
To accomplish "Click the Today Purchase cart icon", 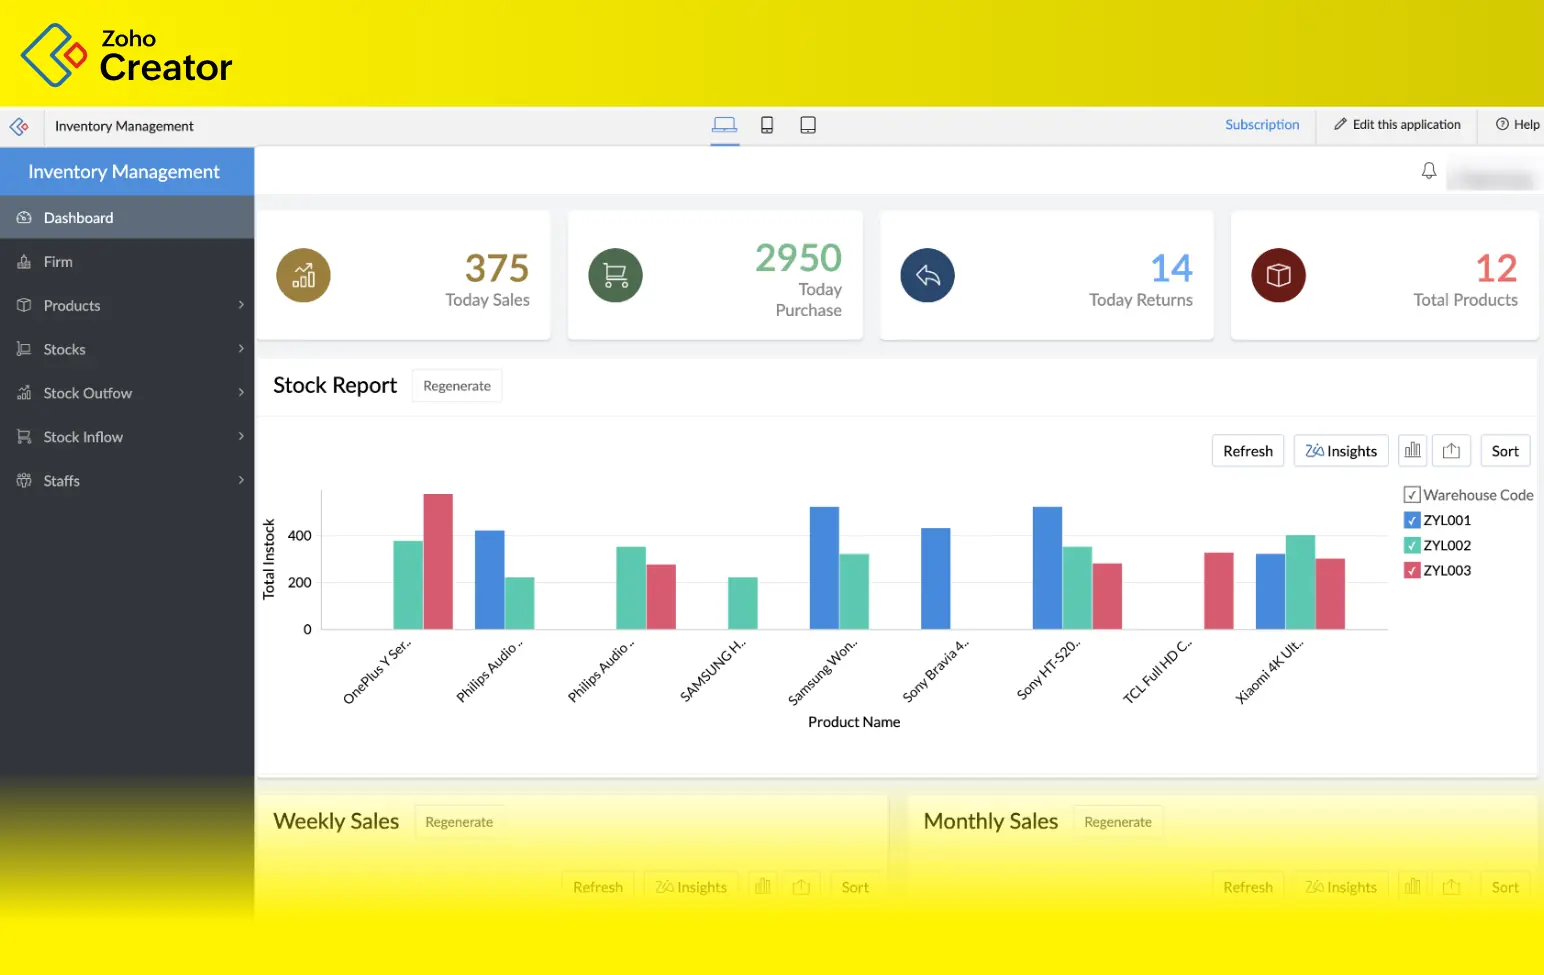I will (x=615, y=275).
